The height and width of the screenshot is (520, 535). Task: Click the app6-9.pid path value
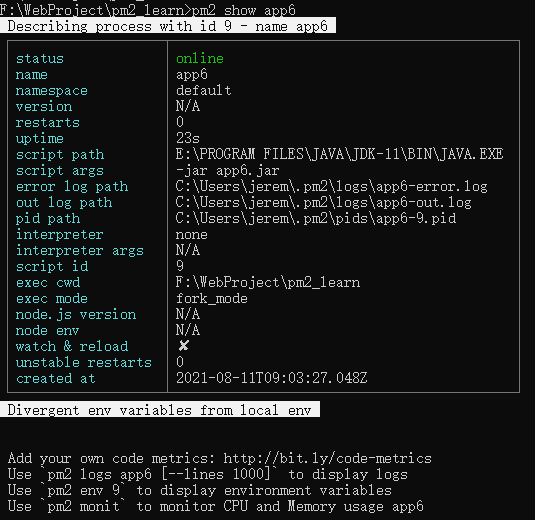pos(316,218)
